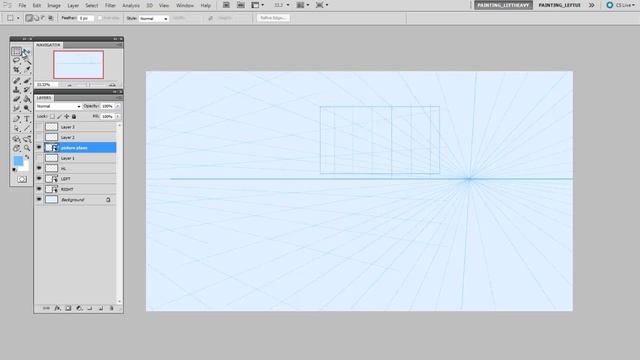Open the Image menu

[x=54, y=6]
